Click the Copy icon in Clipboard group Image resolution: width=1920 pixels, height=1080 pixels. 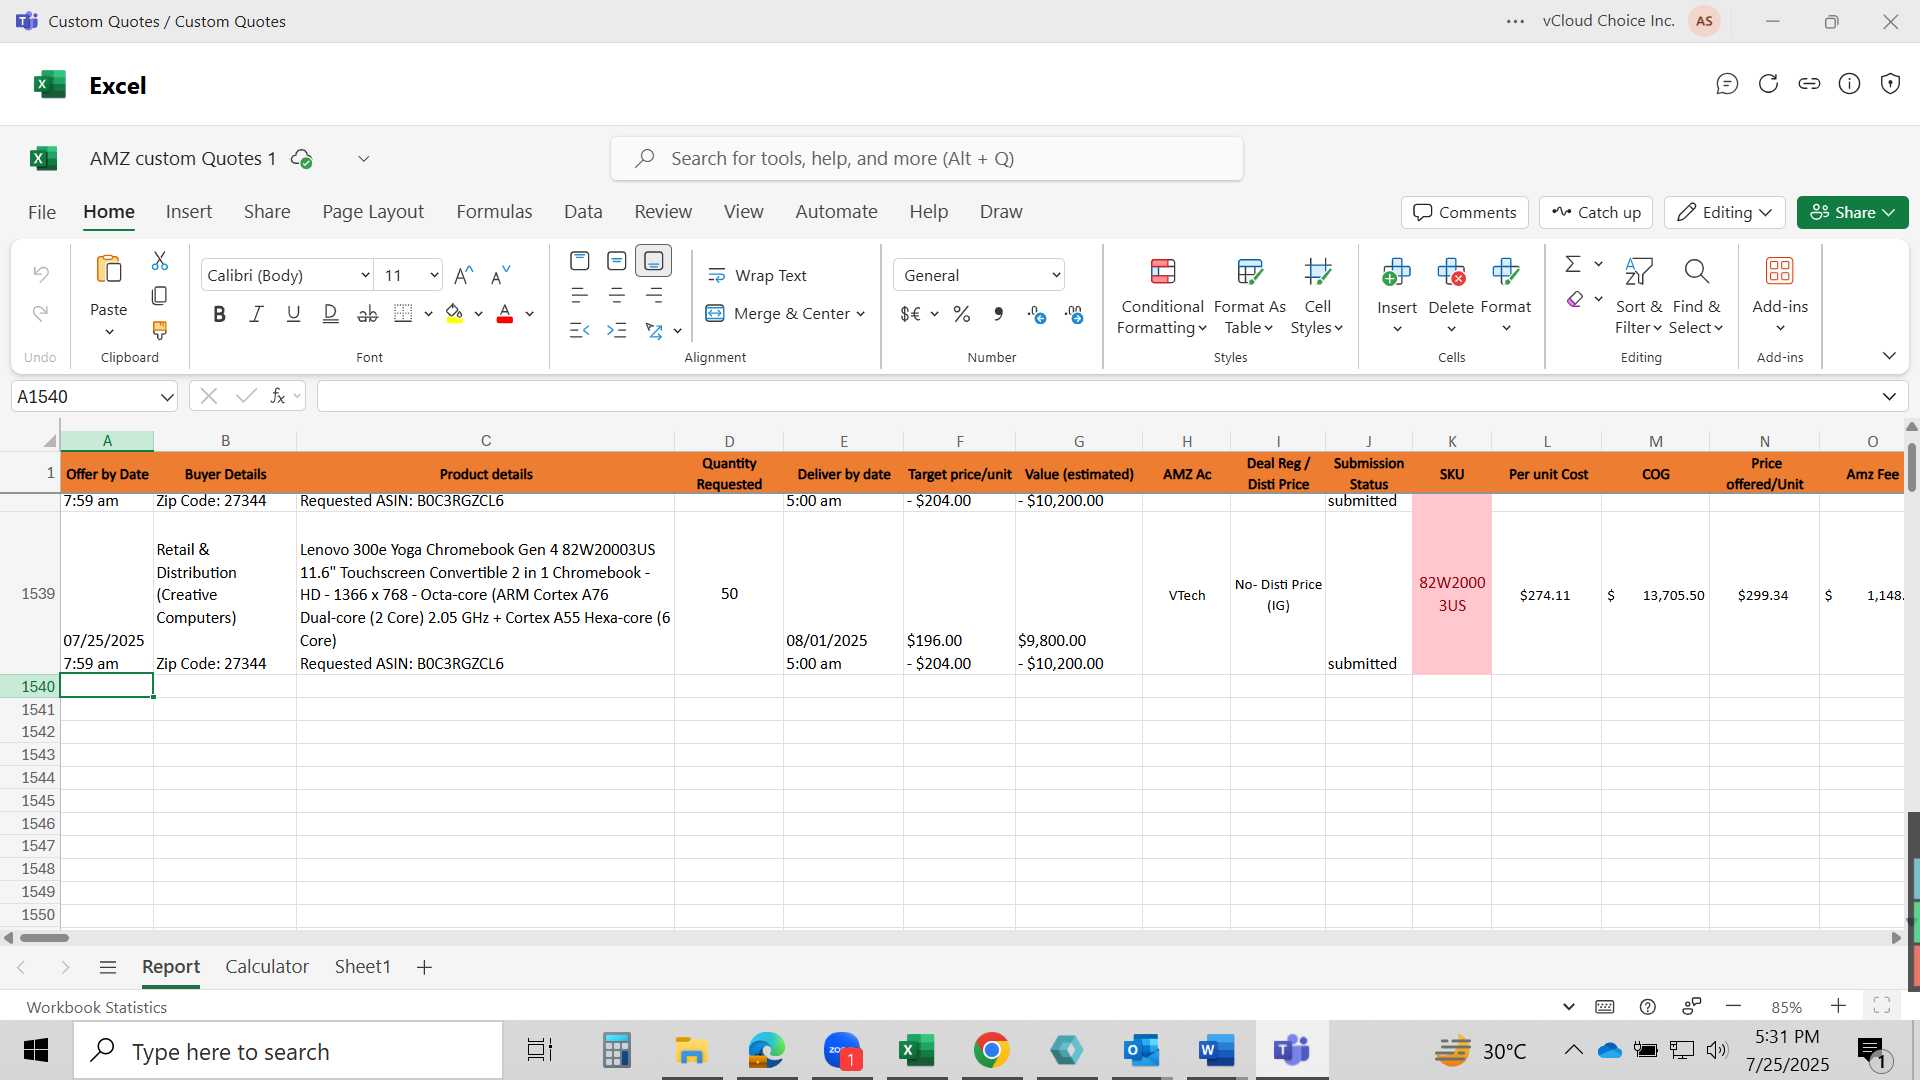click(159, 296)
